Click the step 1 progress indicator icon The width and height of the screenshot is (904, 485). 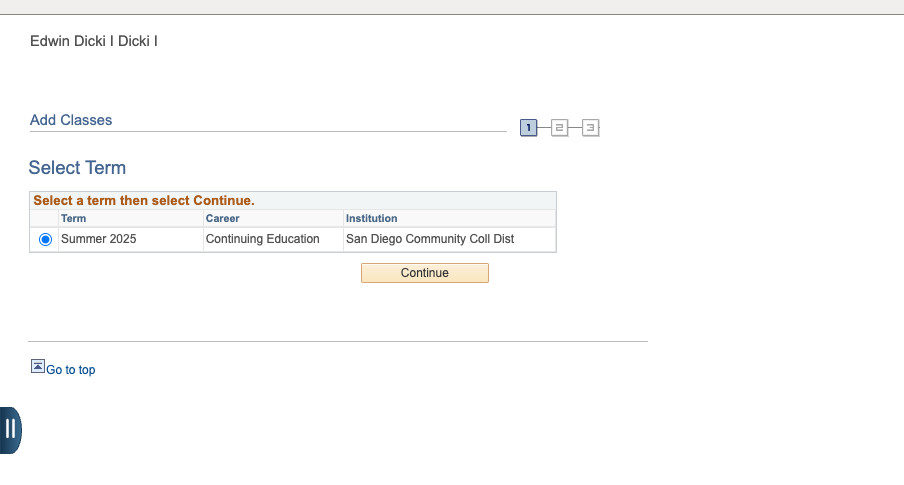click(528, 127)
